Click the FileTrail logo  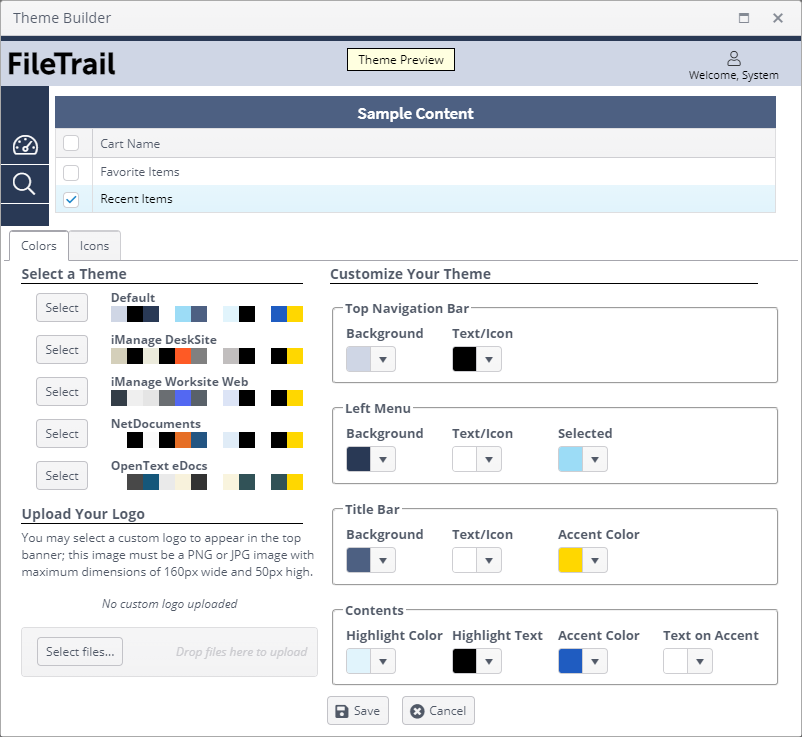61,64
